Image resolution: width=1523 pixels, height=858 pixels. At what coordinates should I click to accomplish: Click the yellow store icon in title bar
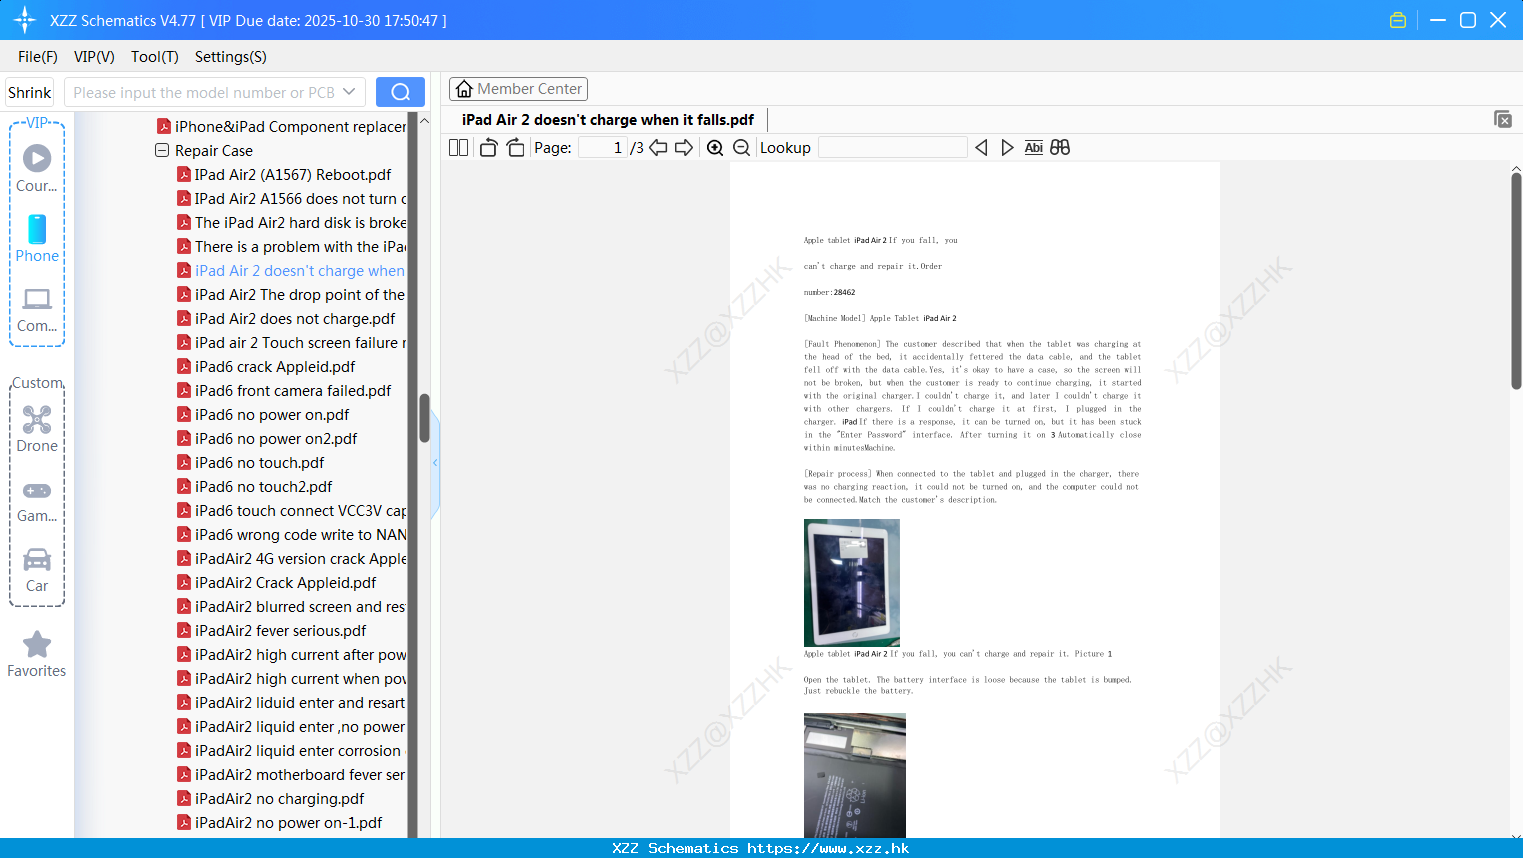1398,20
